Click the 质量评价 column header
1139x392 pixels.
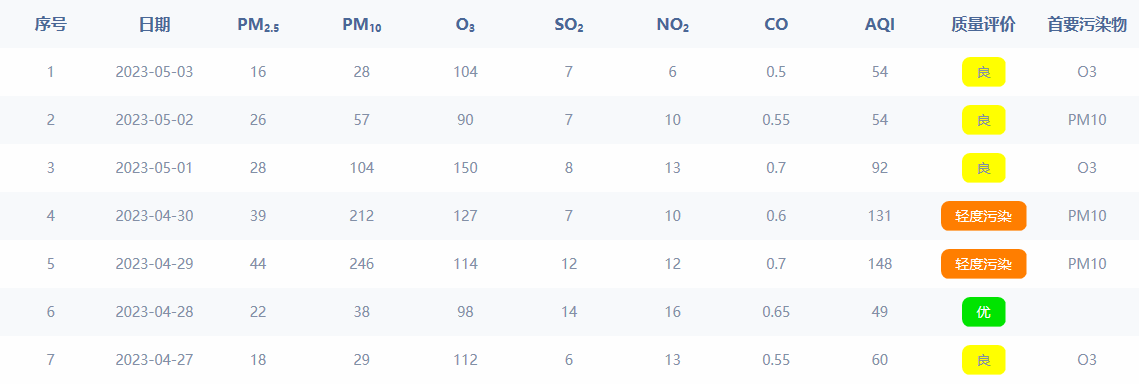pos(984,25)
